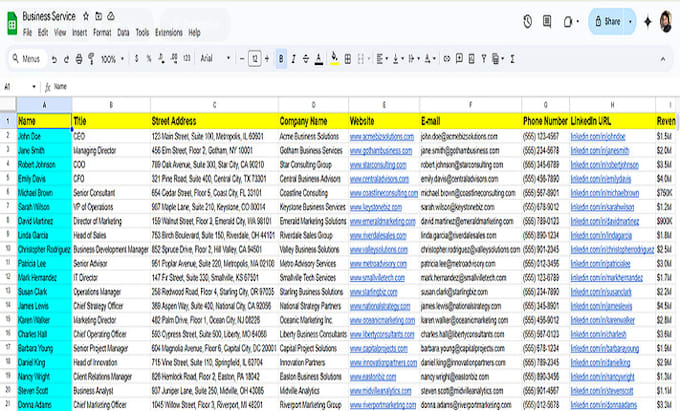Image resolution: width=680 pixels, height=411 pixels.
Task: Open the View menu
Action: pyautogui.click(x=60, y=33)
